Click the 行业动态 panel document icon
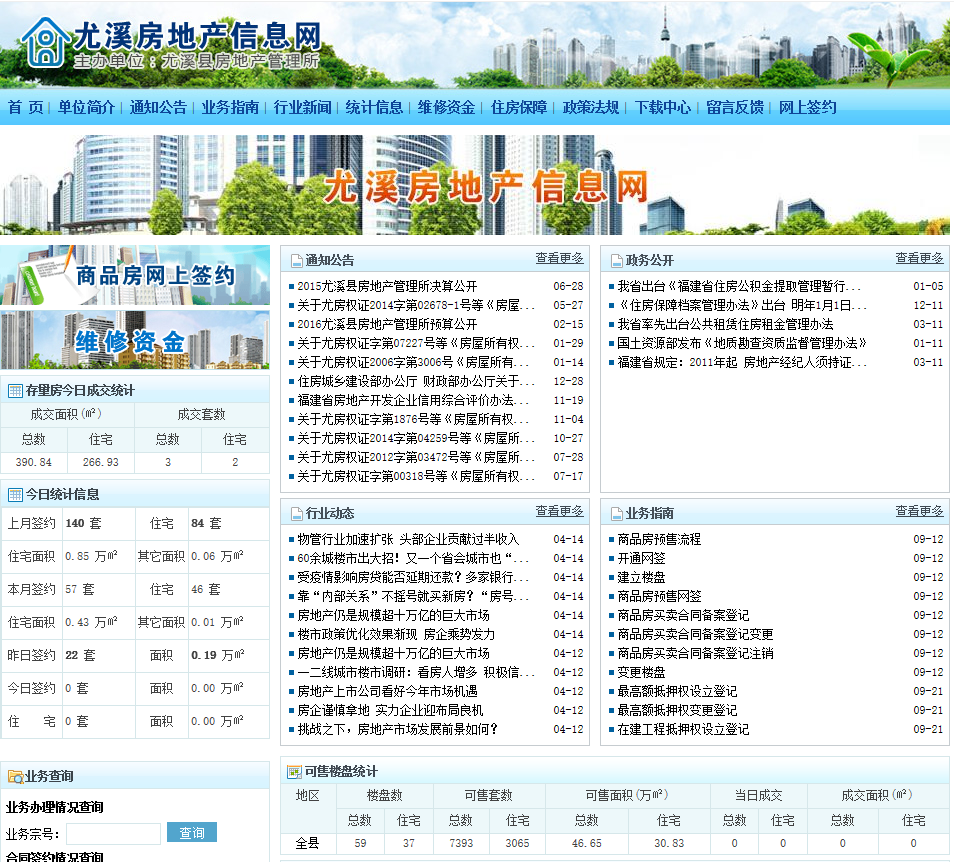The width and height of the screenshot is (954, 862). 297,514
